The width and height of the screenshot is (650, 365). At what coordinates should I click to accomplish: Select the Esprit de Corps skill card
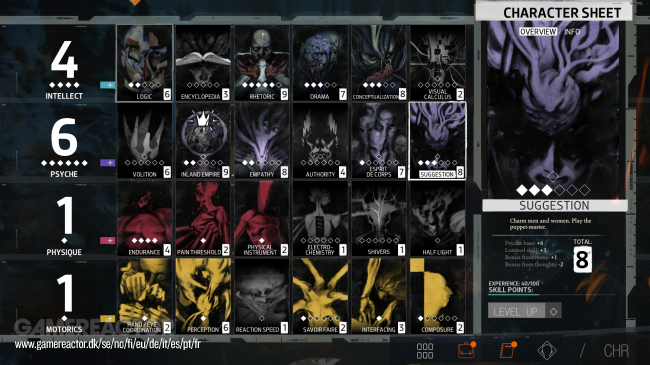379,141
